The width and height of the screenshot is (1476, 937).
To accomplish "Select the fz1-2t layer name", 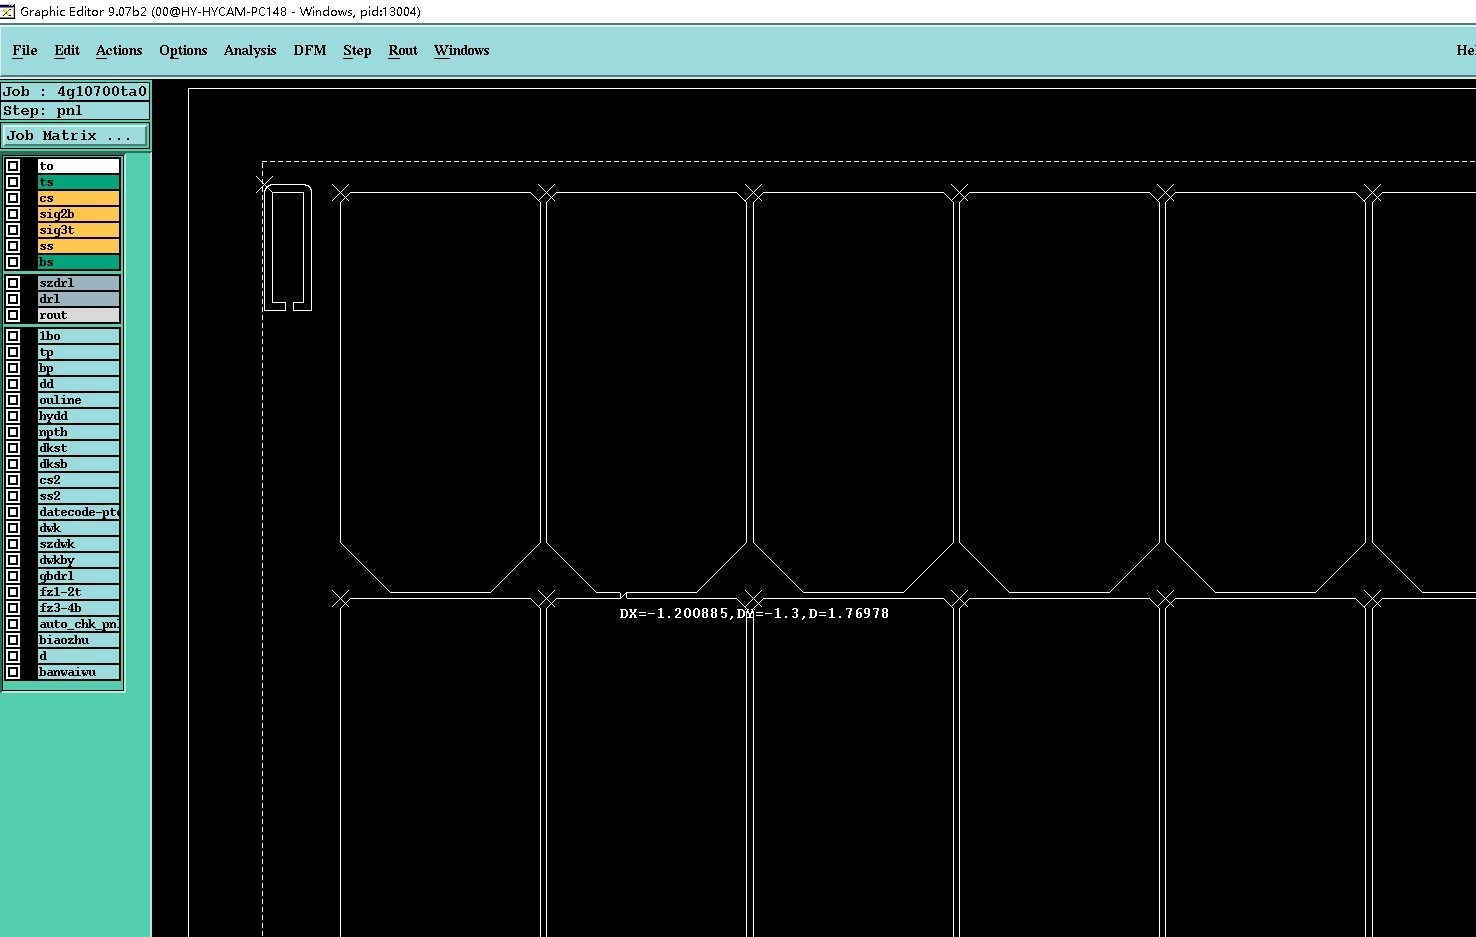I will pyautogui.click(x=79, y=592).
